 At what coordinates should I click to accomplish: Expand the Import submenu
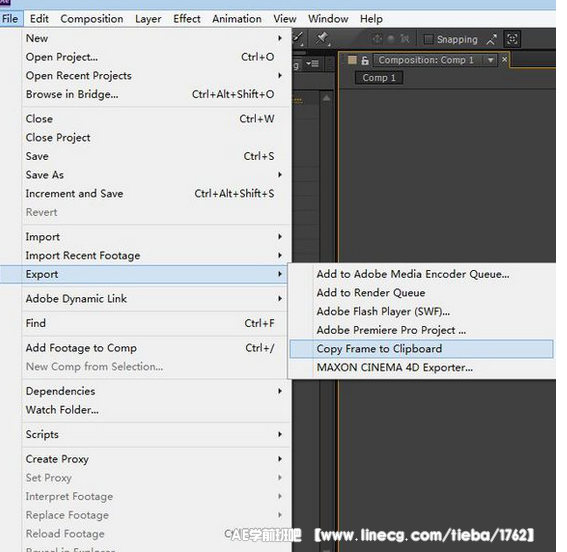coord(155,237)
